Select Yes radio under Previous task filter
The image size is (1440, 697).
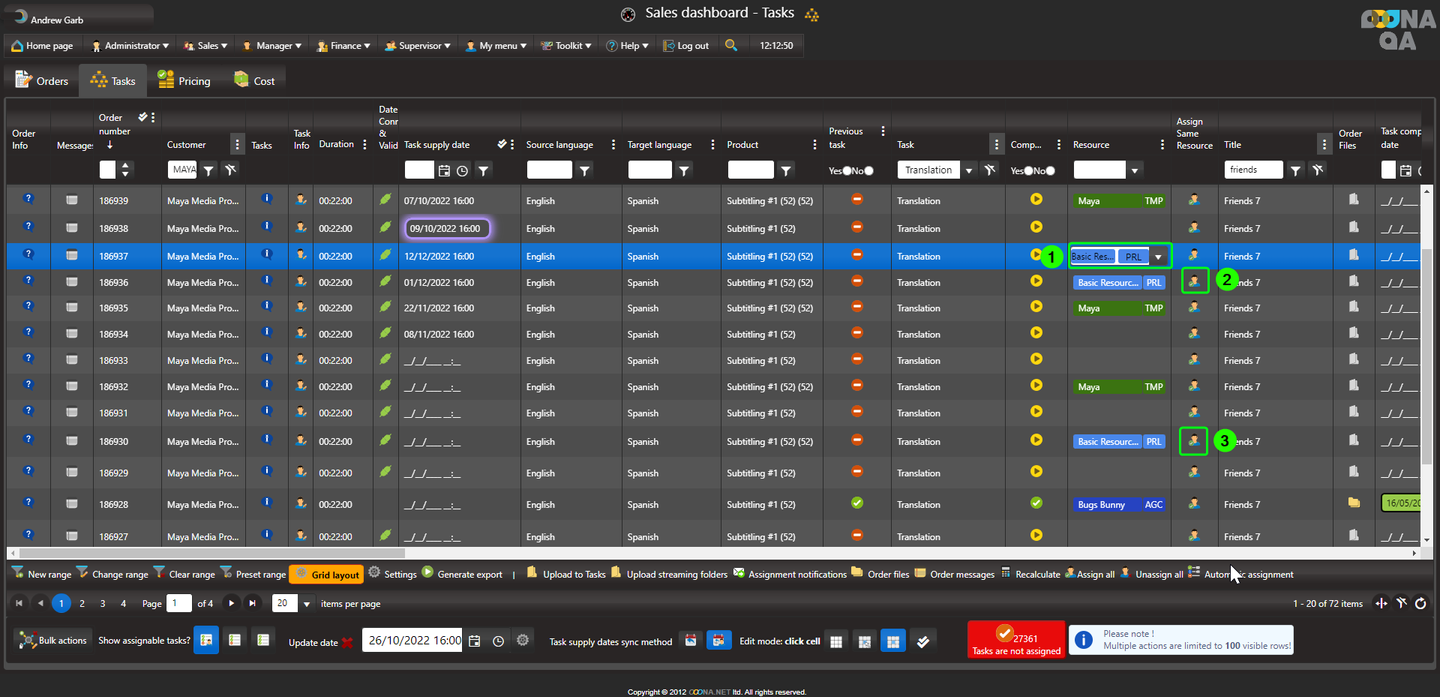pyautogui.click(x=847, y=171)
